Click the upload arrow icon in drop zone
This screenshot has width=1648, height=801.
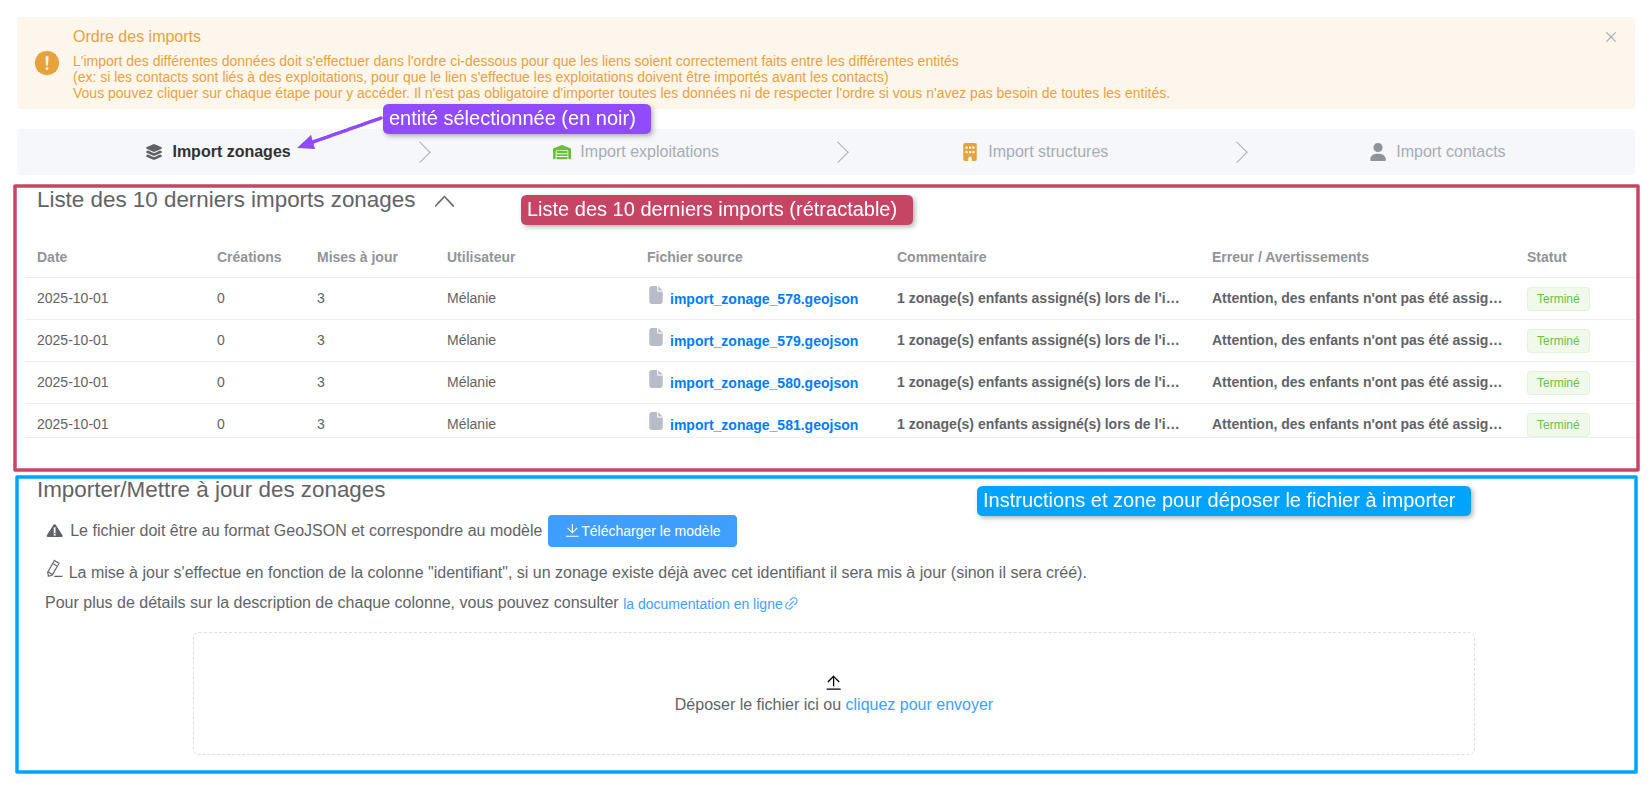(x=834, y=682)
